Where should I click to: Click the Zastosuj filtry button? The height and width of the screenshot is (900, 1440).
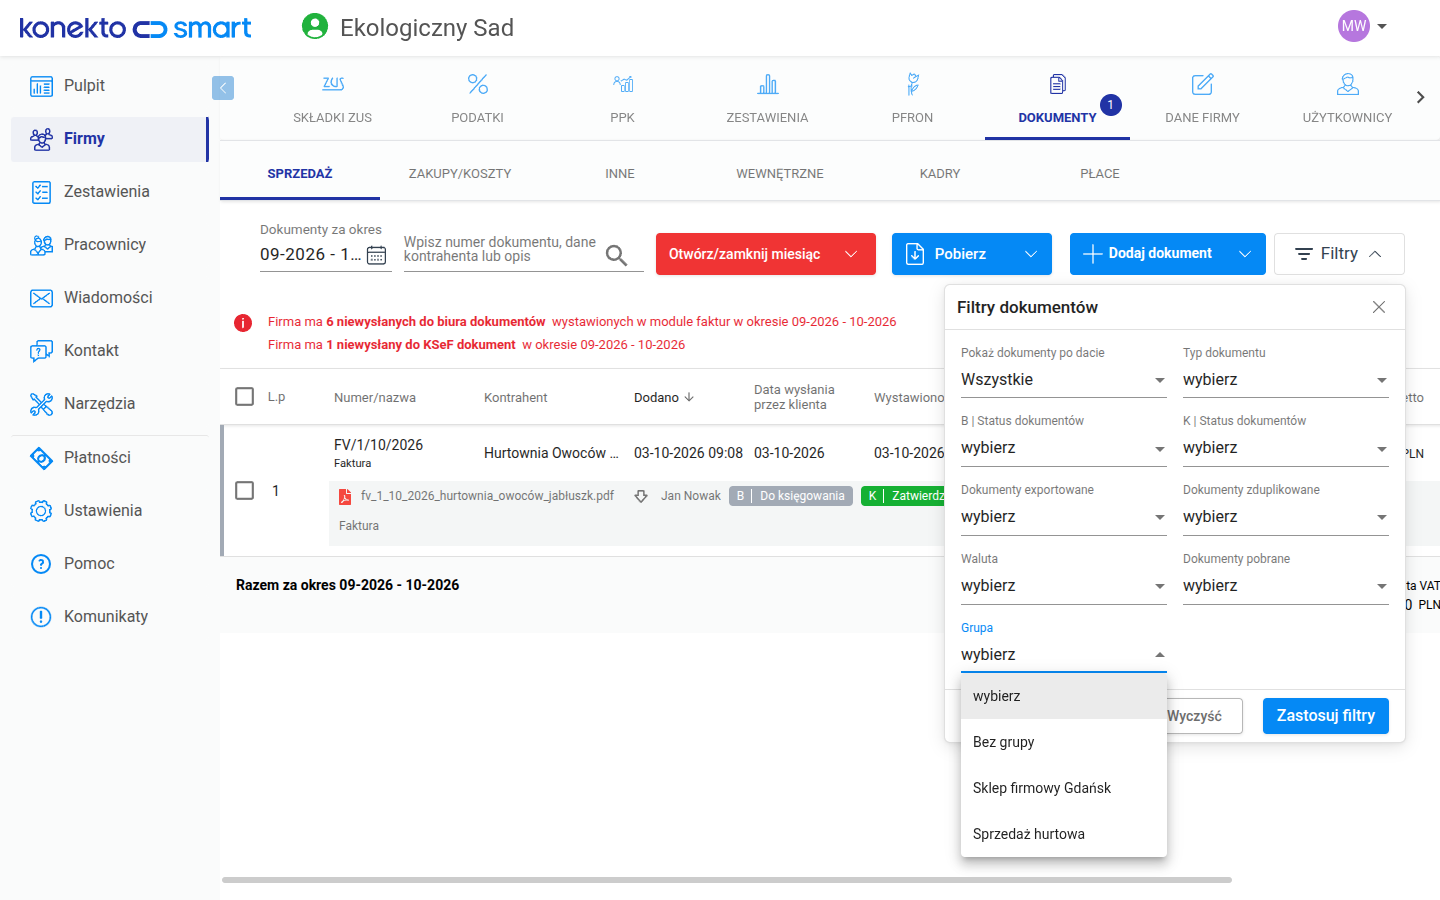point(1326,716)
